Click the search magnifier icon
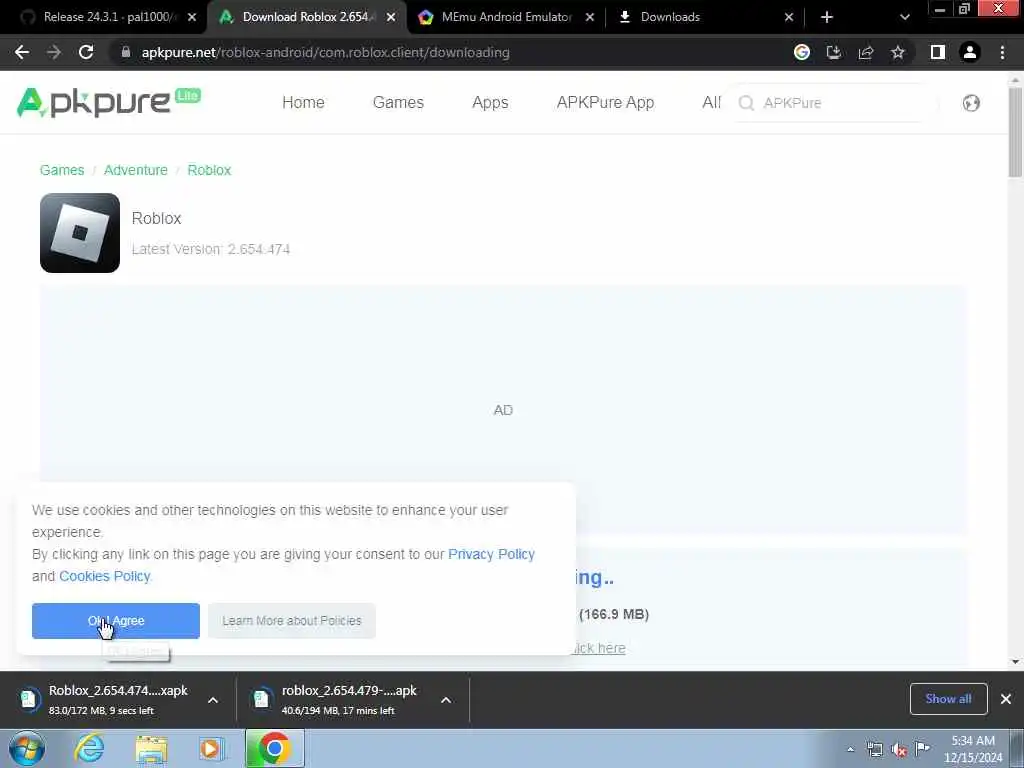 pos(746,103)
